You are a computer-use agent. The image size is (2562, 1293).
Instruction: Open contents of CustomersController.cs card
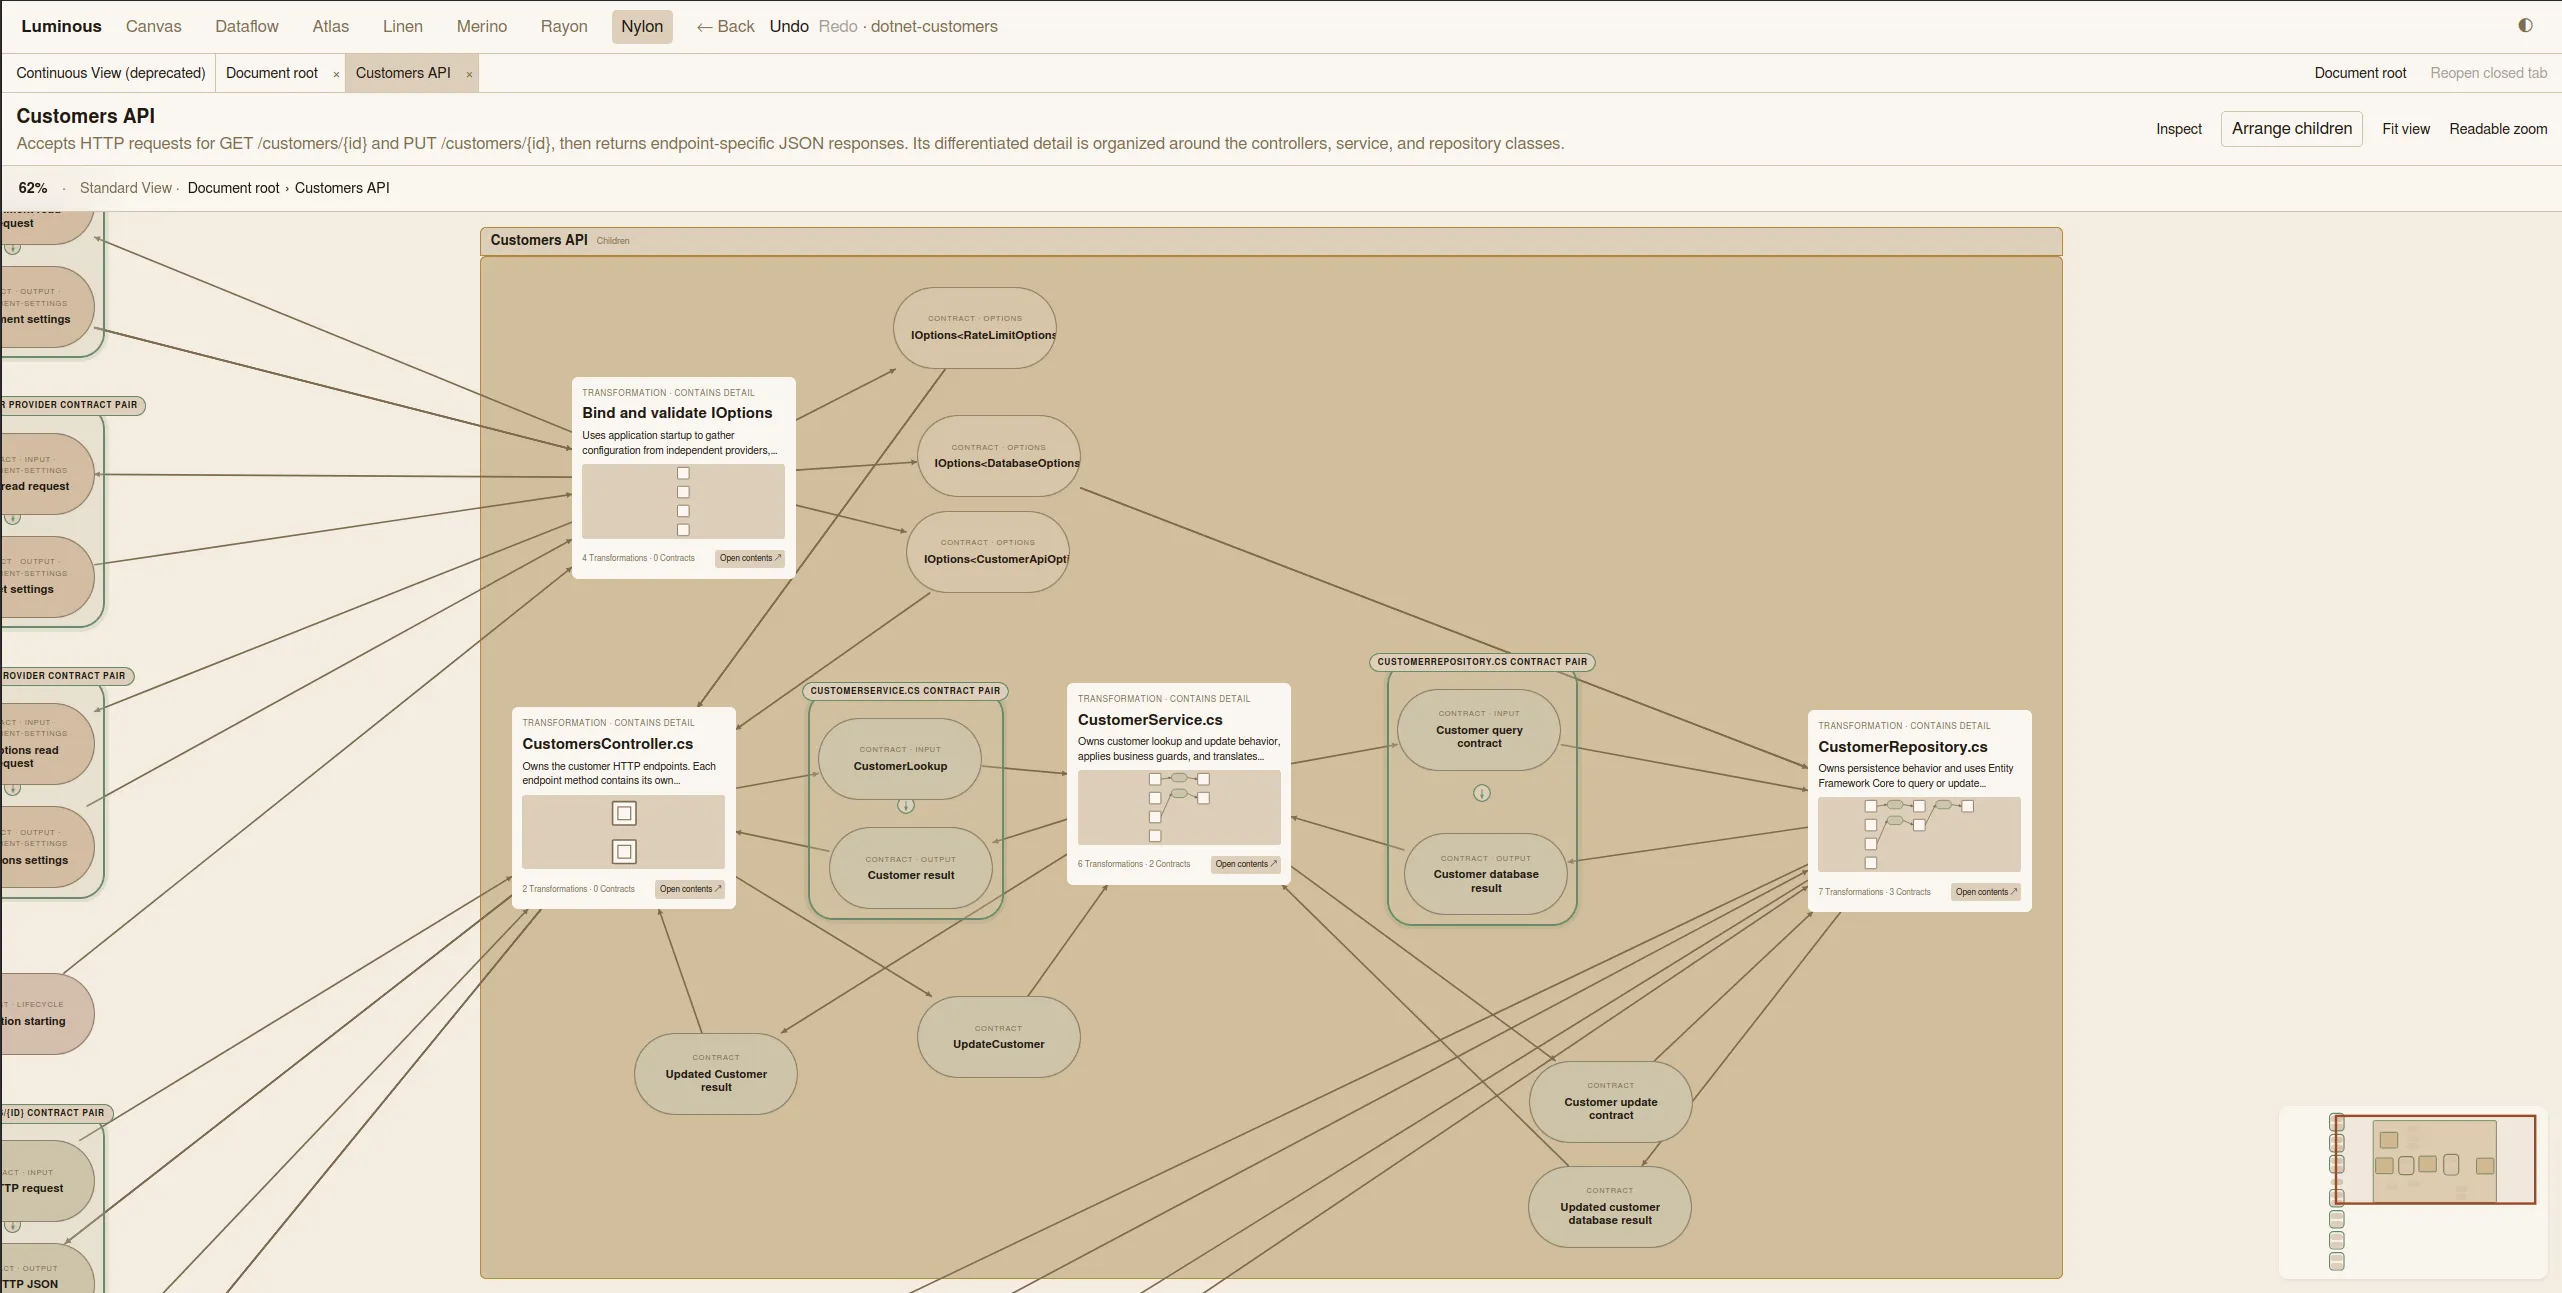[690, 889]
